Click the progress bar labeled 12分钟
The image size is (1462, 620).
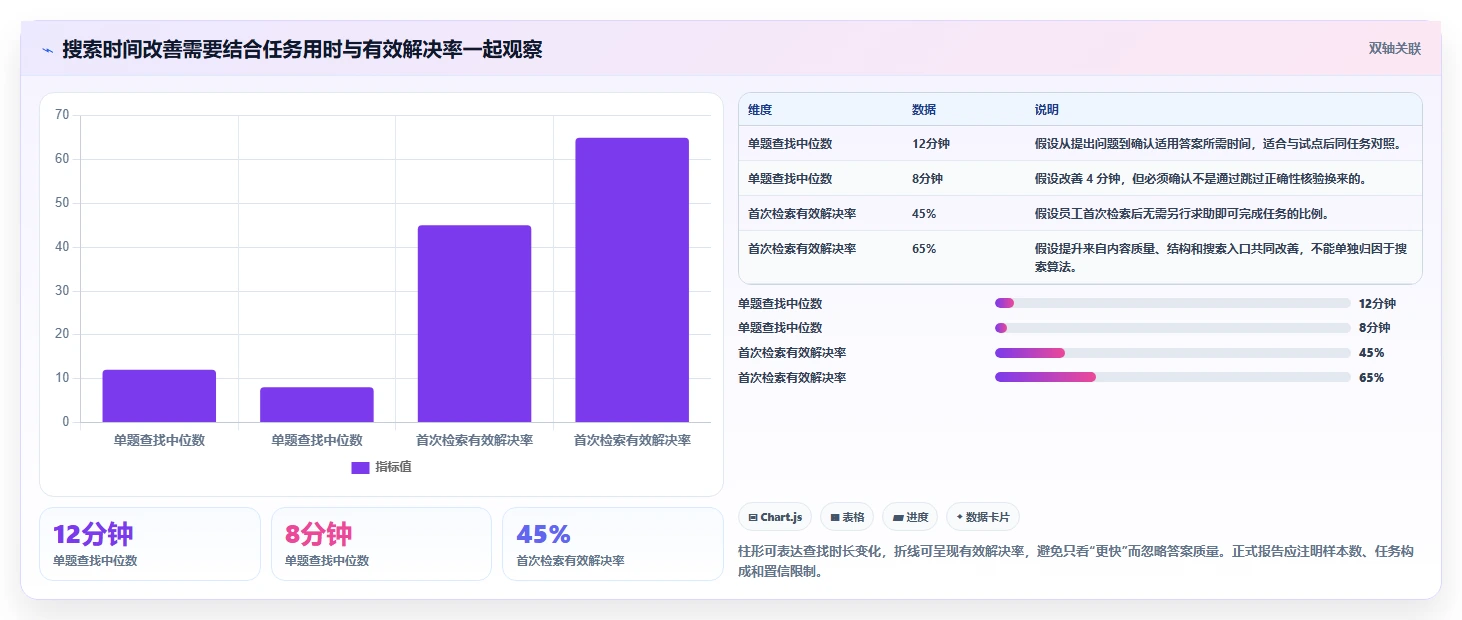click(1172, 303)
